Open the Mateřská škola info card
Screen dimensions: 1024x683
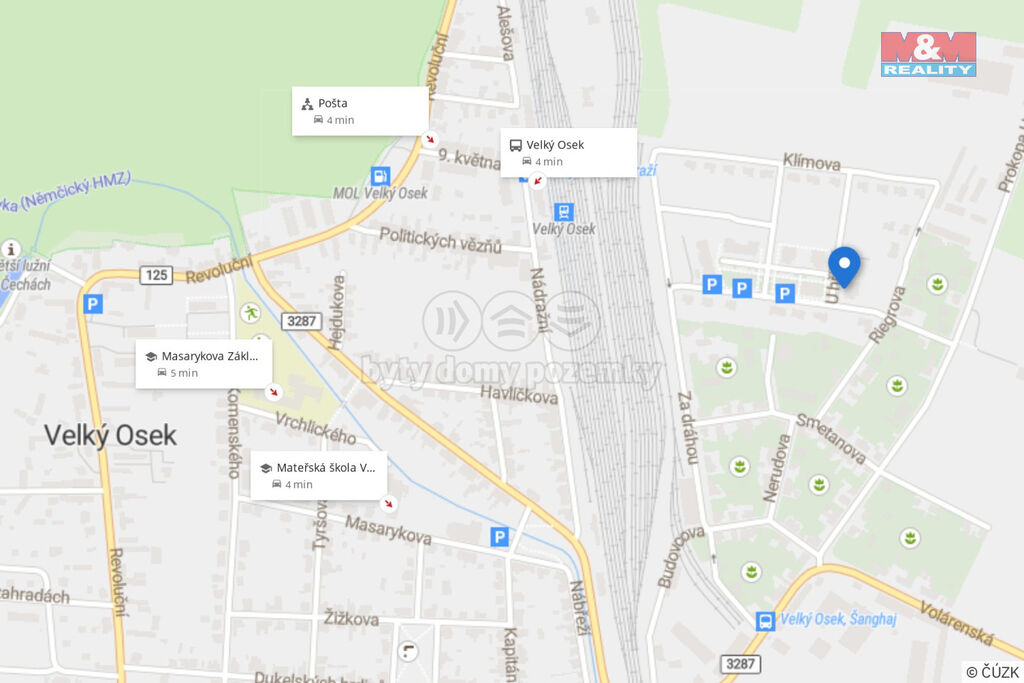tap(319, 475)
